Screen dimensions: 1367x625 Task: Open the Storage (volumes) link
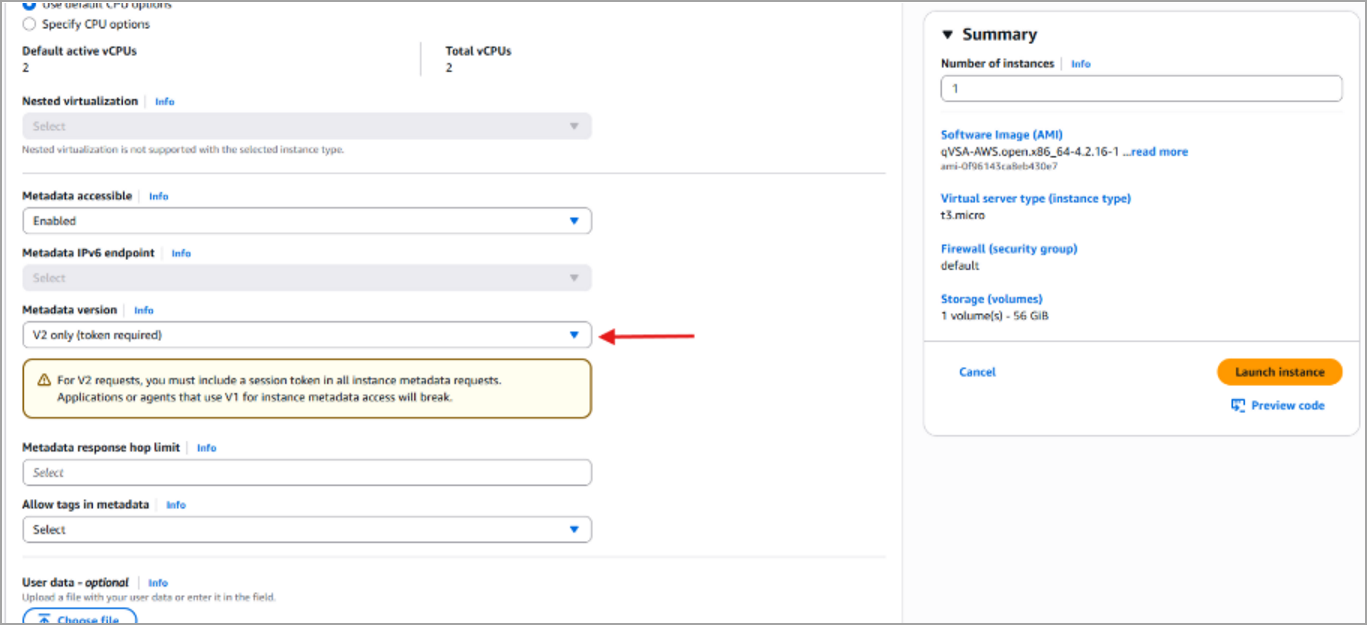pyautogui.click(x=992, y=299)
